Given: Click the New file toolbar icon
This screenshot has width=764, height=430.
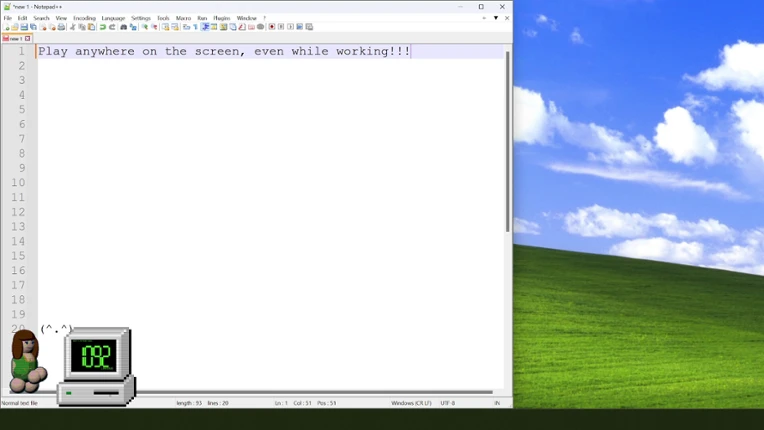Looking at the screenshot, I should click(x=6, y=27).
